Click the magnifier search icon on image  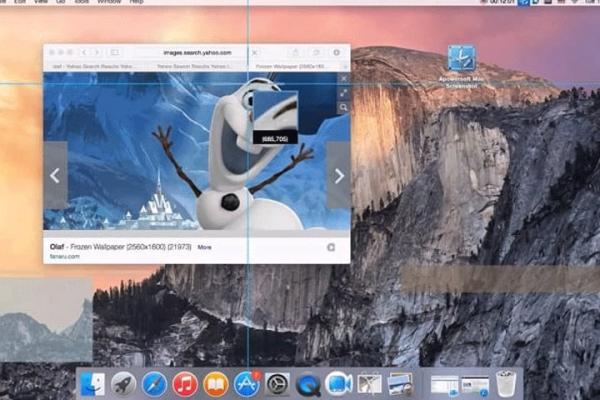[x=344, y=108]
